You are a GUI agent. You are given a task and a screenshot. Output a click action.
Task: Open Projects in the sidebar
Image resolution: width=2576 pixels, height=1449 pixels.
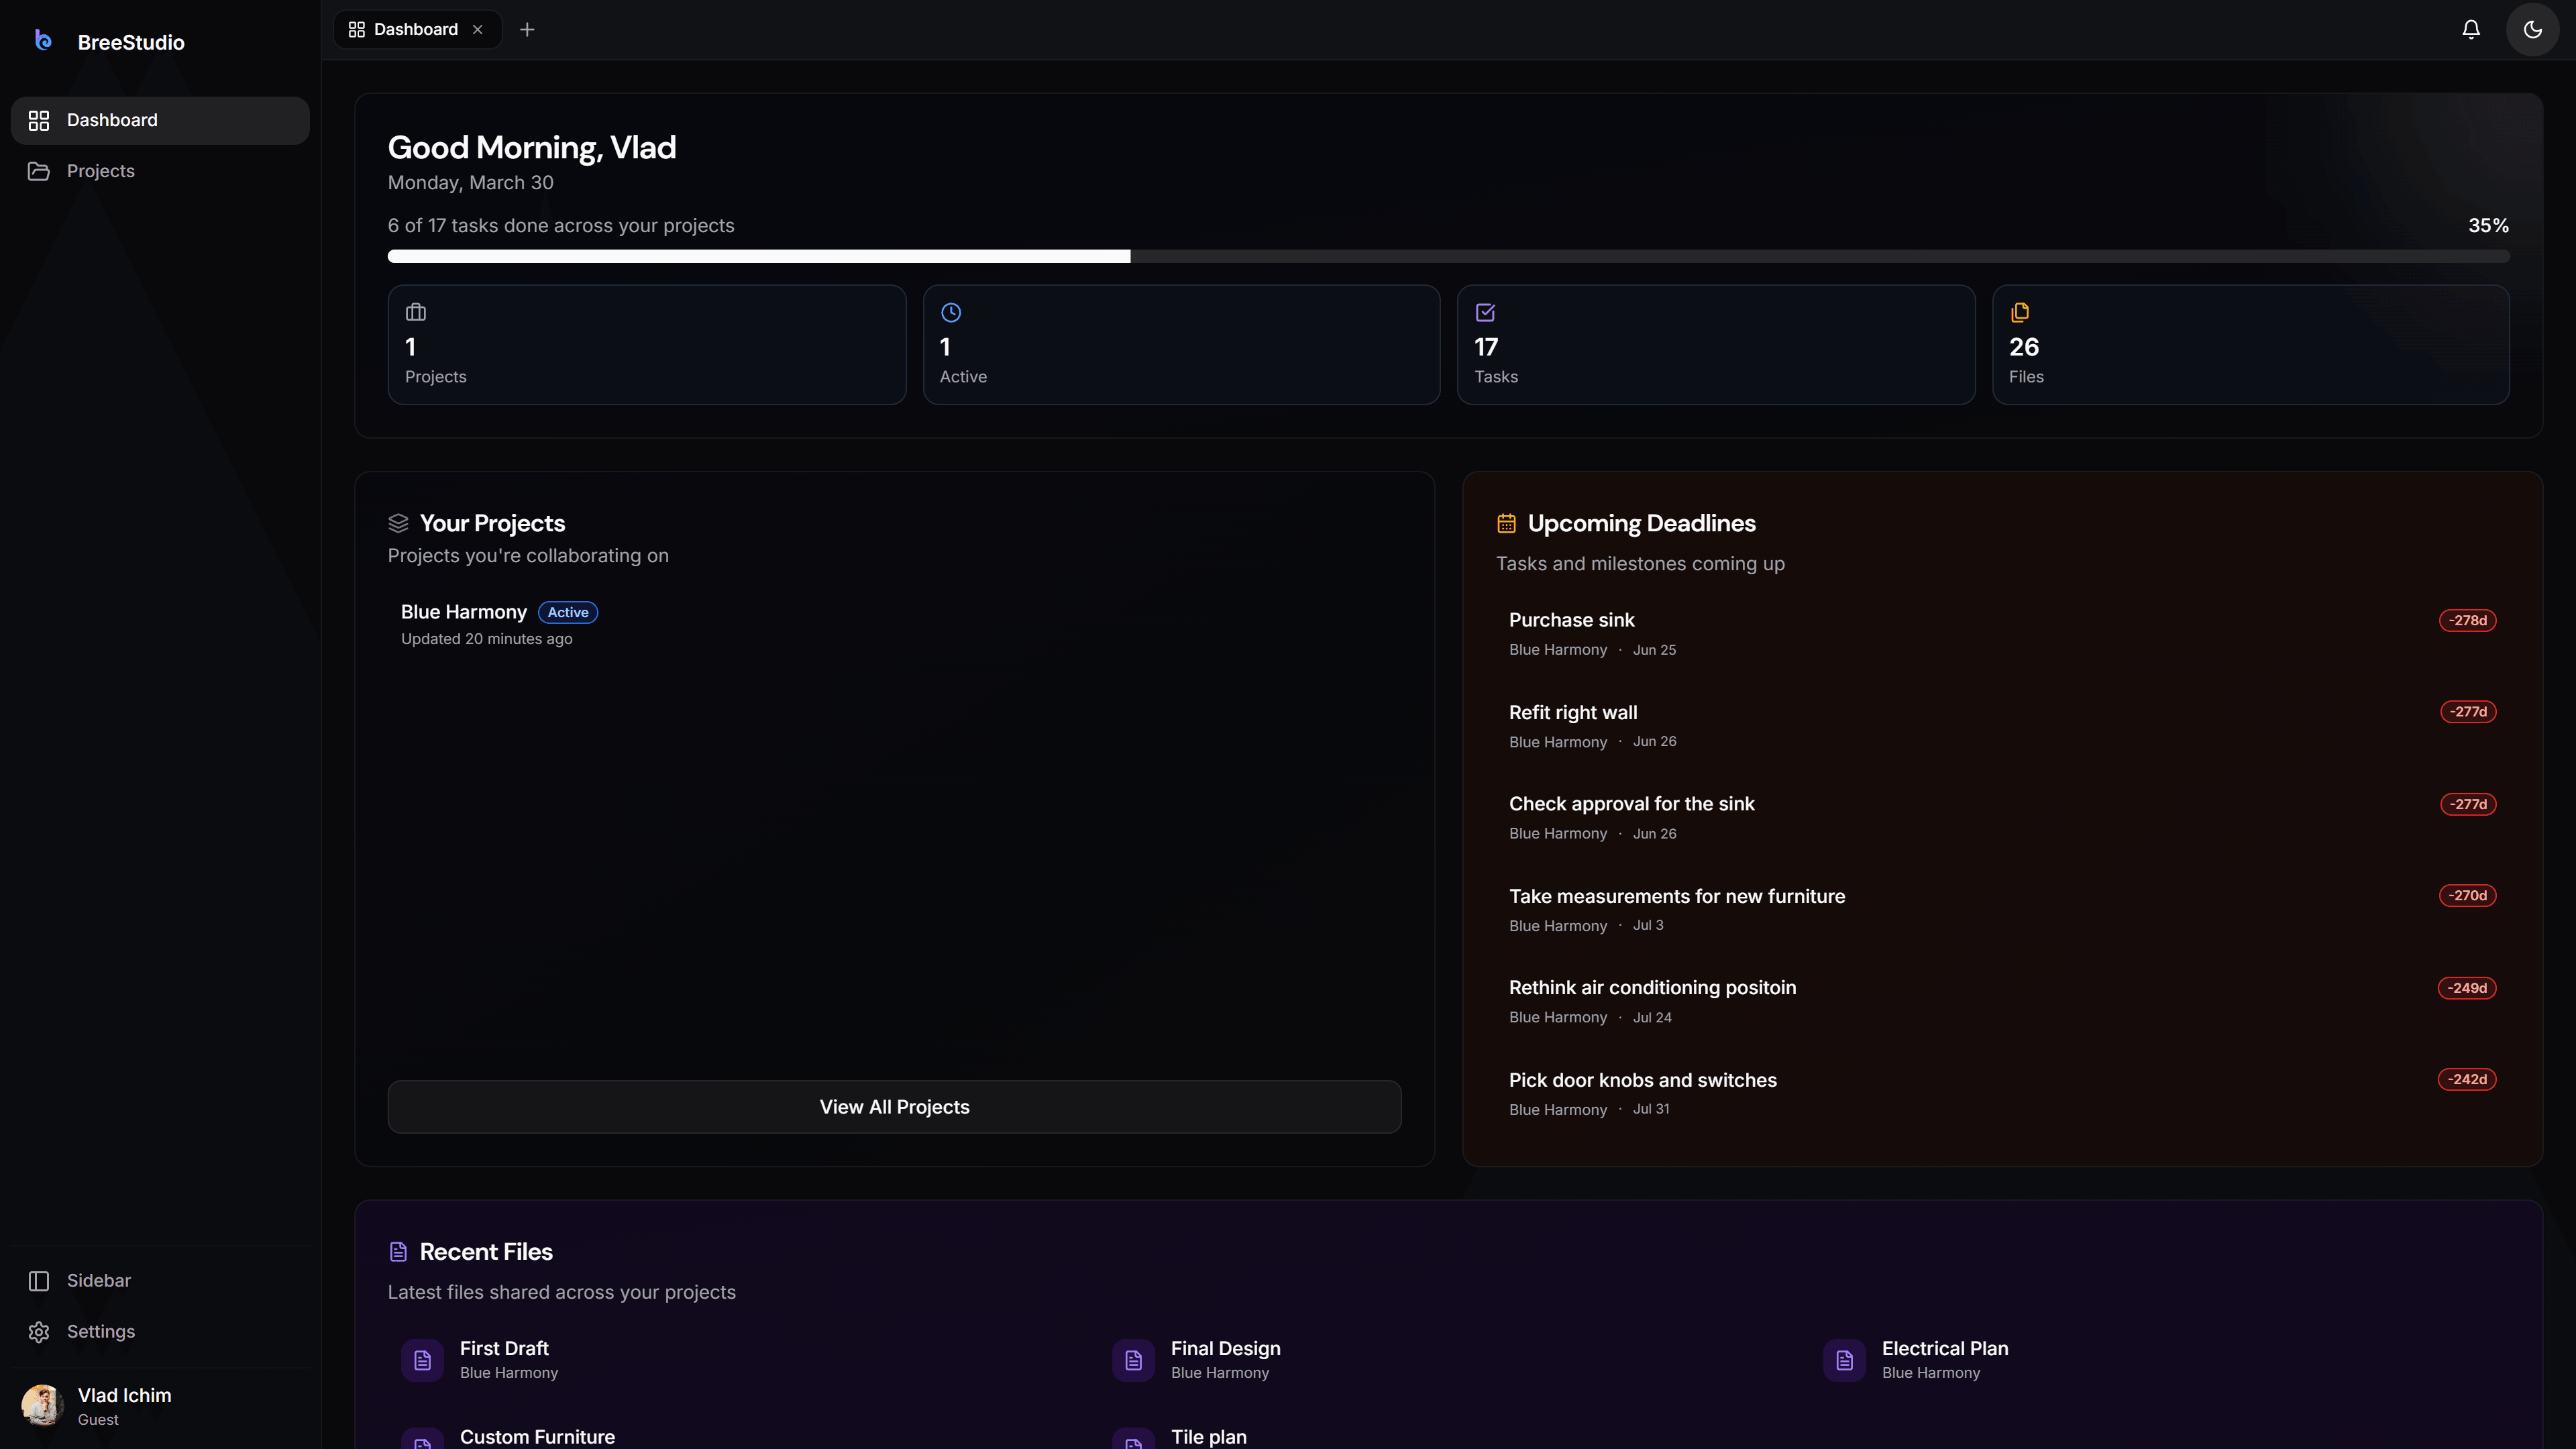[x=160, y=171]
